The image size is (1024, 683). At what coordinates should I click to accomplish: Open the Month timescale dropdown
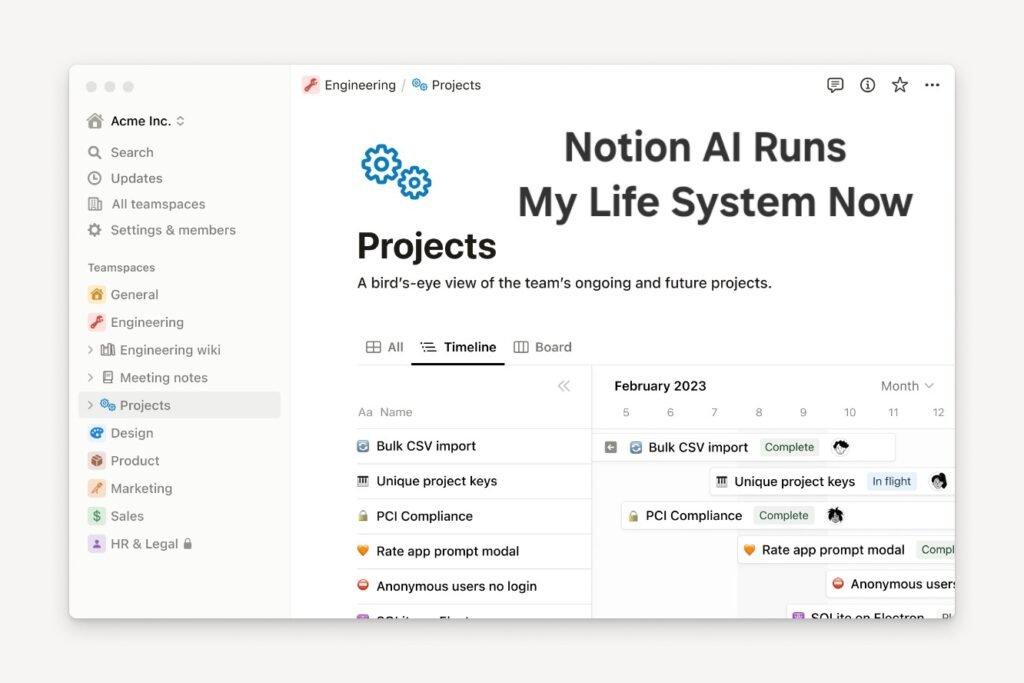pos(907,386)
